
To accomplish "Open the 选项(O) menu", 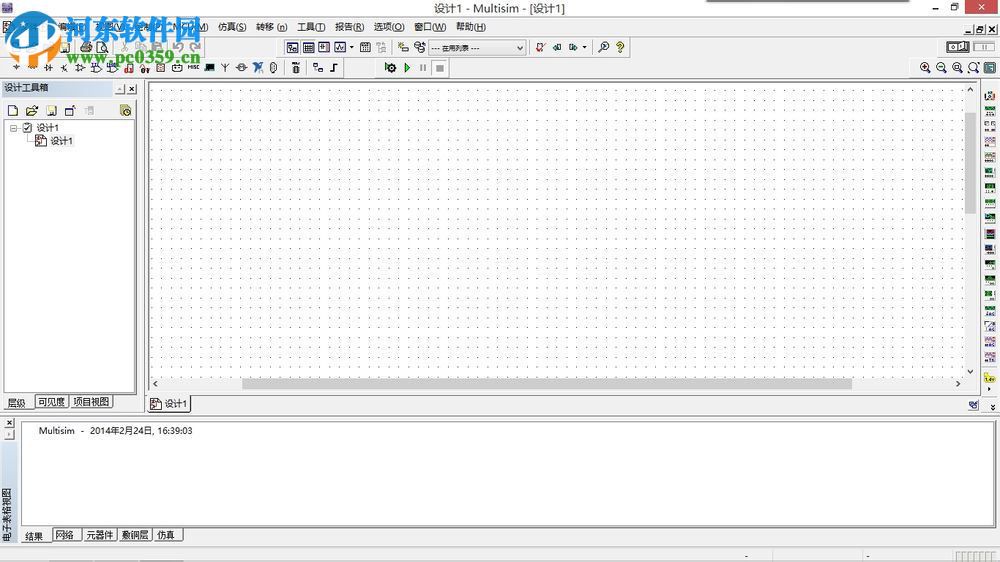I will click(389, 27).
